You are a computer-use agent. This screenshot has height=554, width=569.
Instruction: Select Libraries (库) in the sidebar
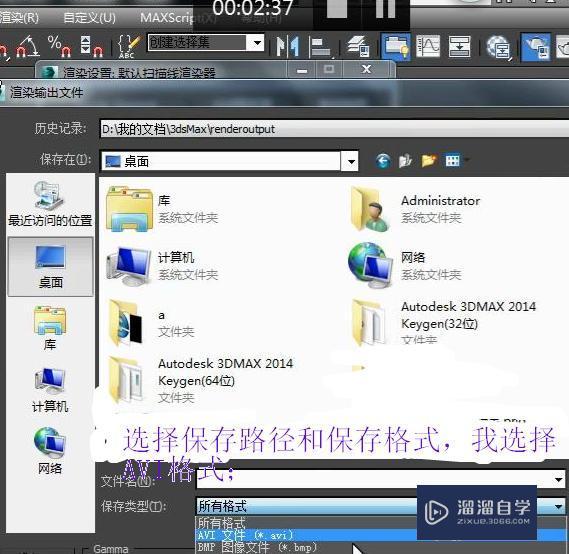(50, 328)
